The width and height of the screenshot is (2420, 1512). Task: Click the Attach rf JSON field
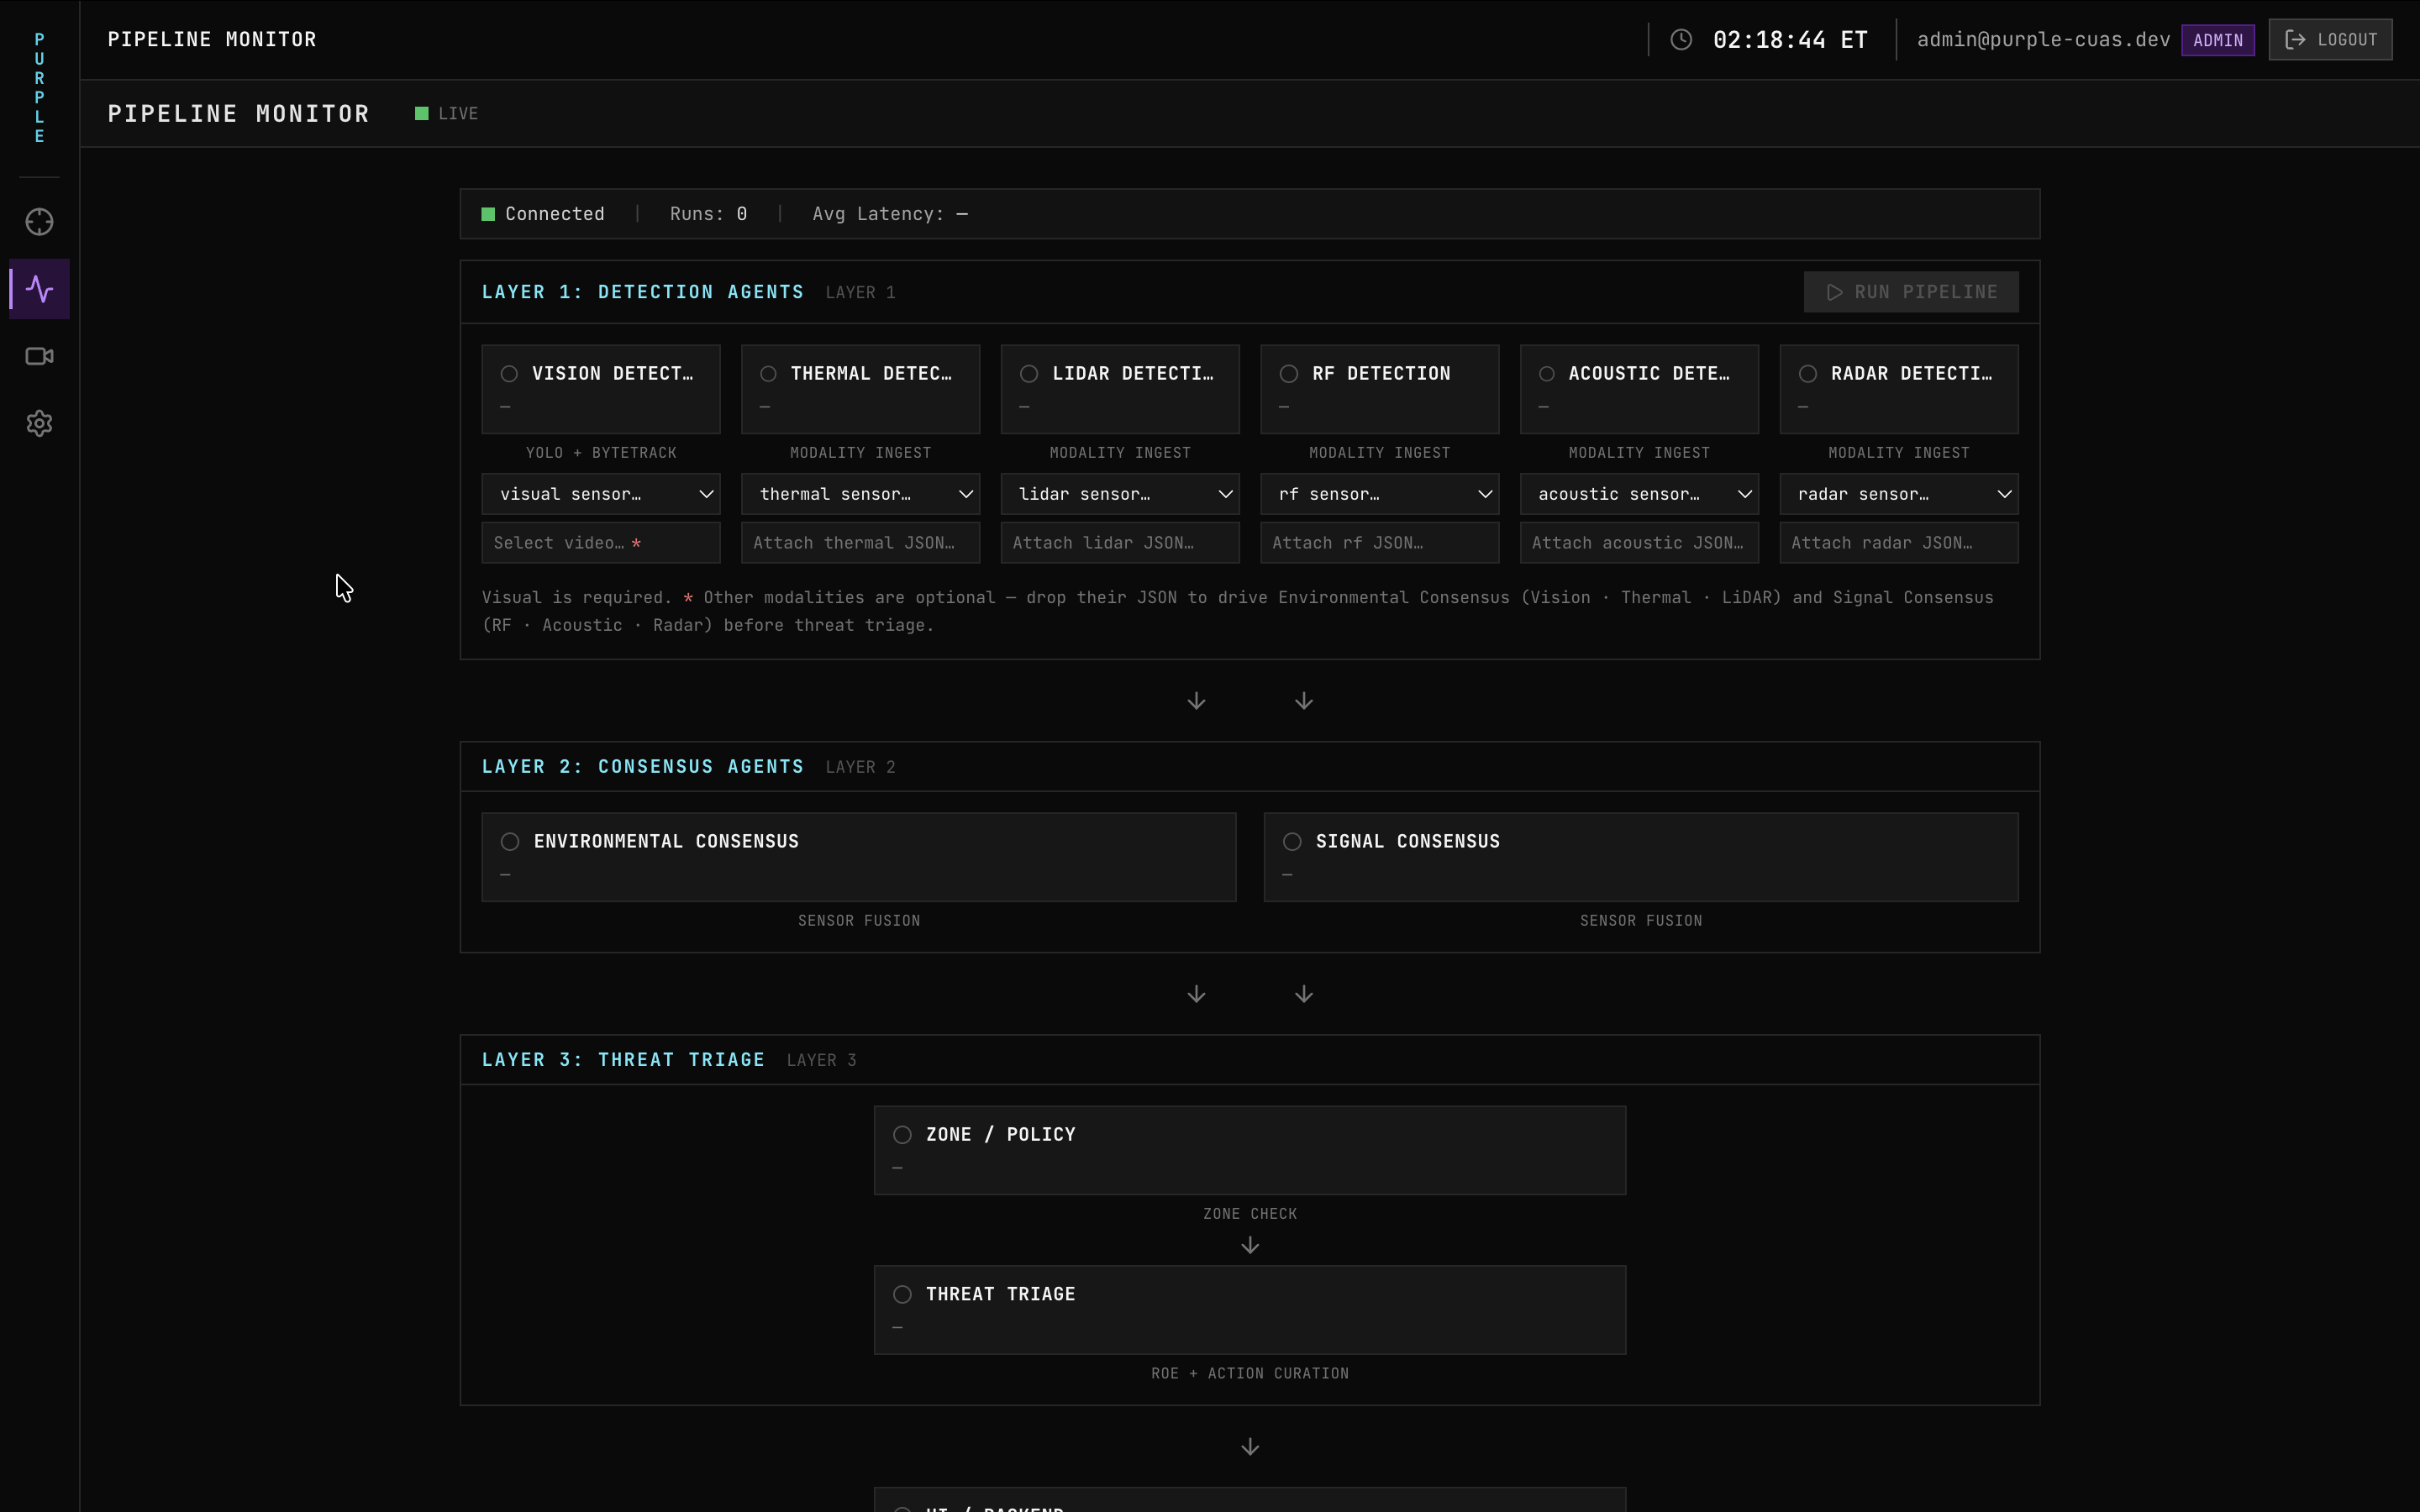[1380, 543]
